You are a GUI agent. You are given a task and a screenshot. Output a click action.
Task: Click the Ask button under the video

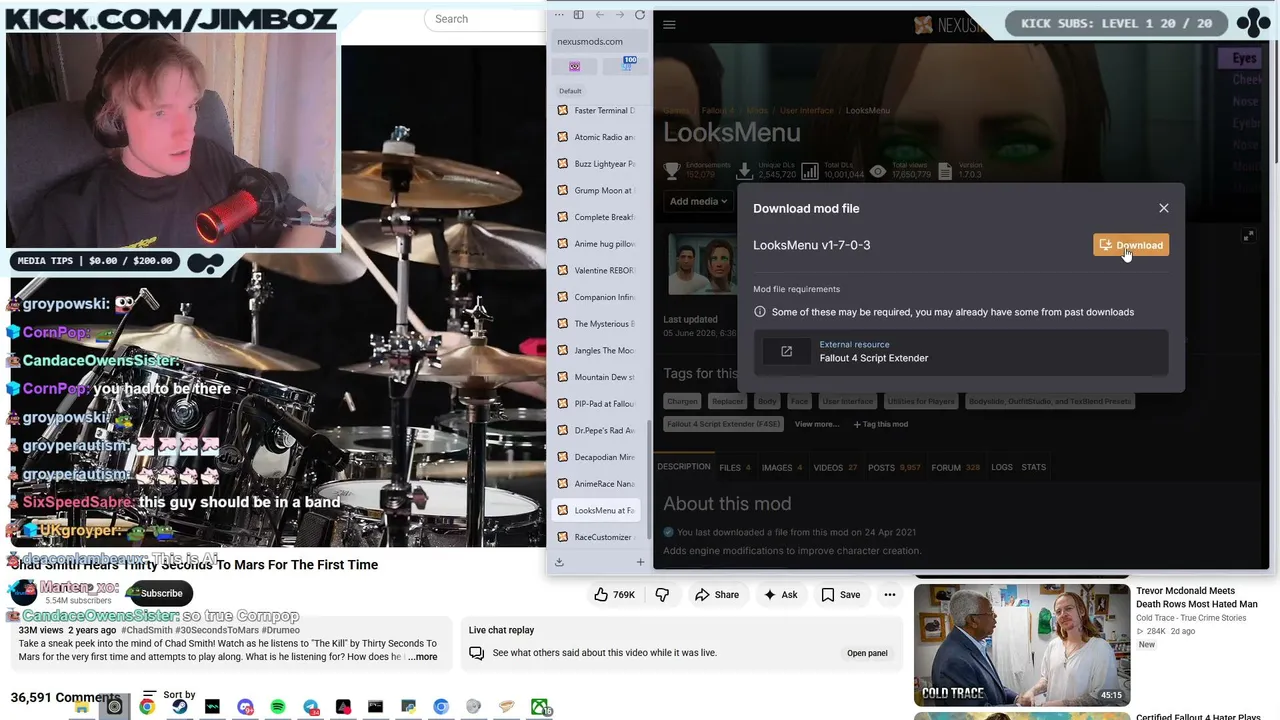click(780, 595)
